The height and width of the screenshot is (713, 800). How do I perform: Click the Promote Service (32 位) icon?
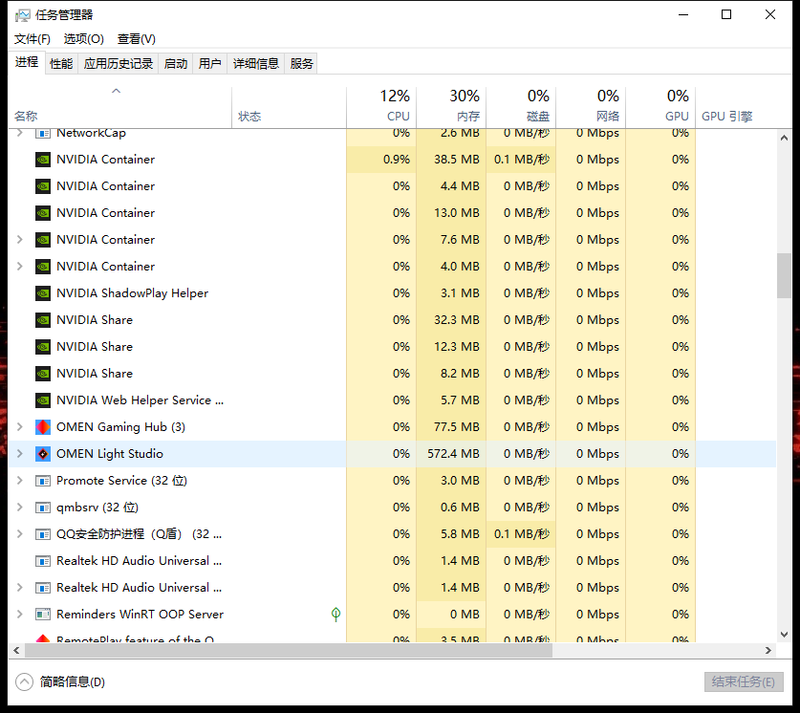(43, 481)
